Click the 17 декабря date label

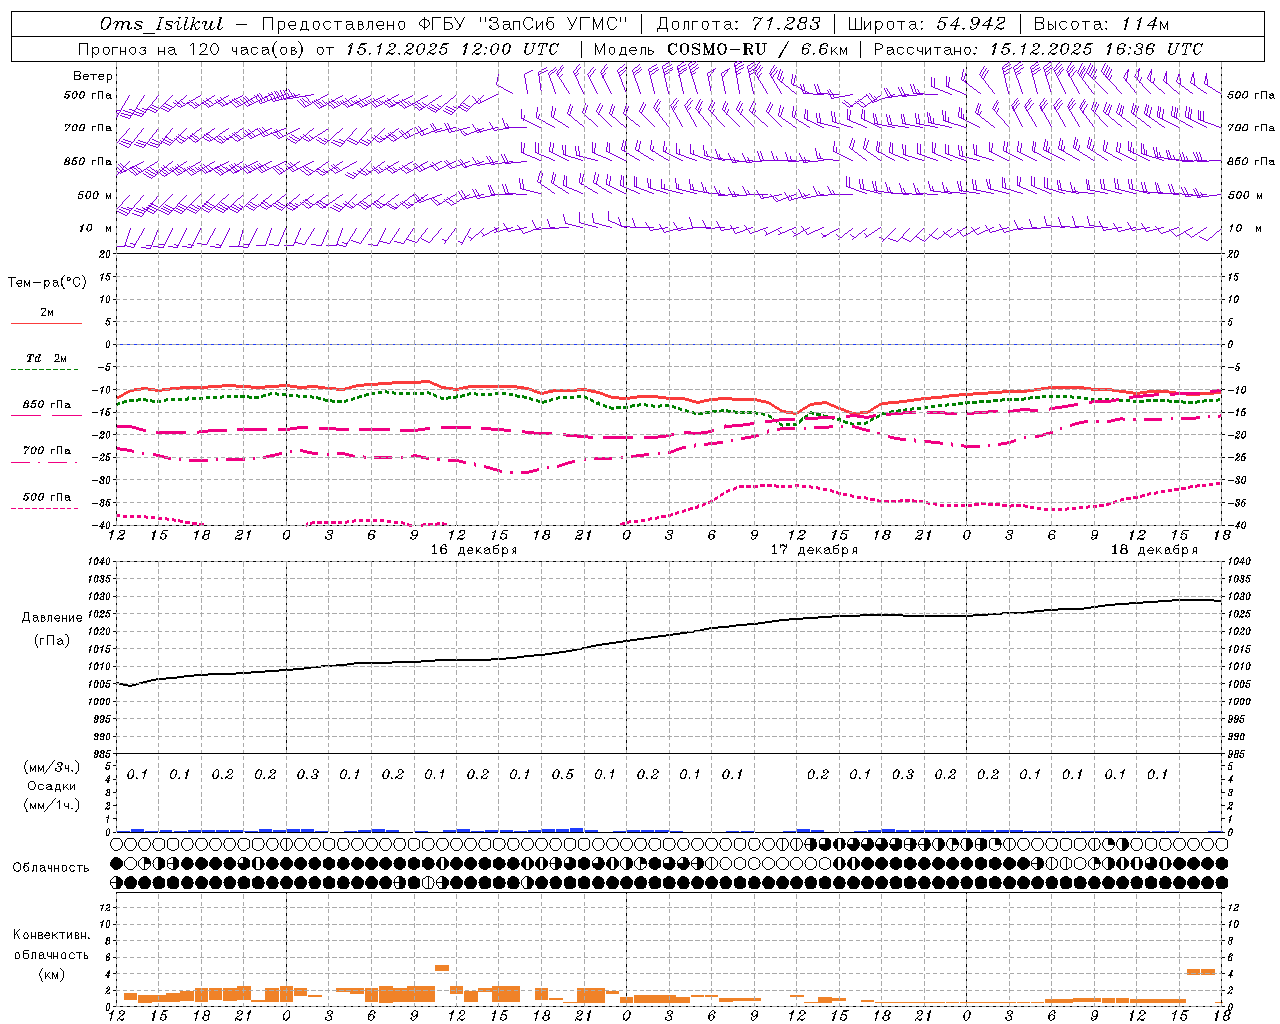(813, 550)
